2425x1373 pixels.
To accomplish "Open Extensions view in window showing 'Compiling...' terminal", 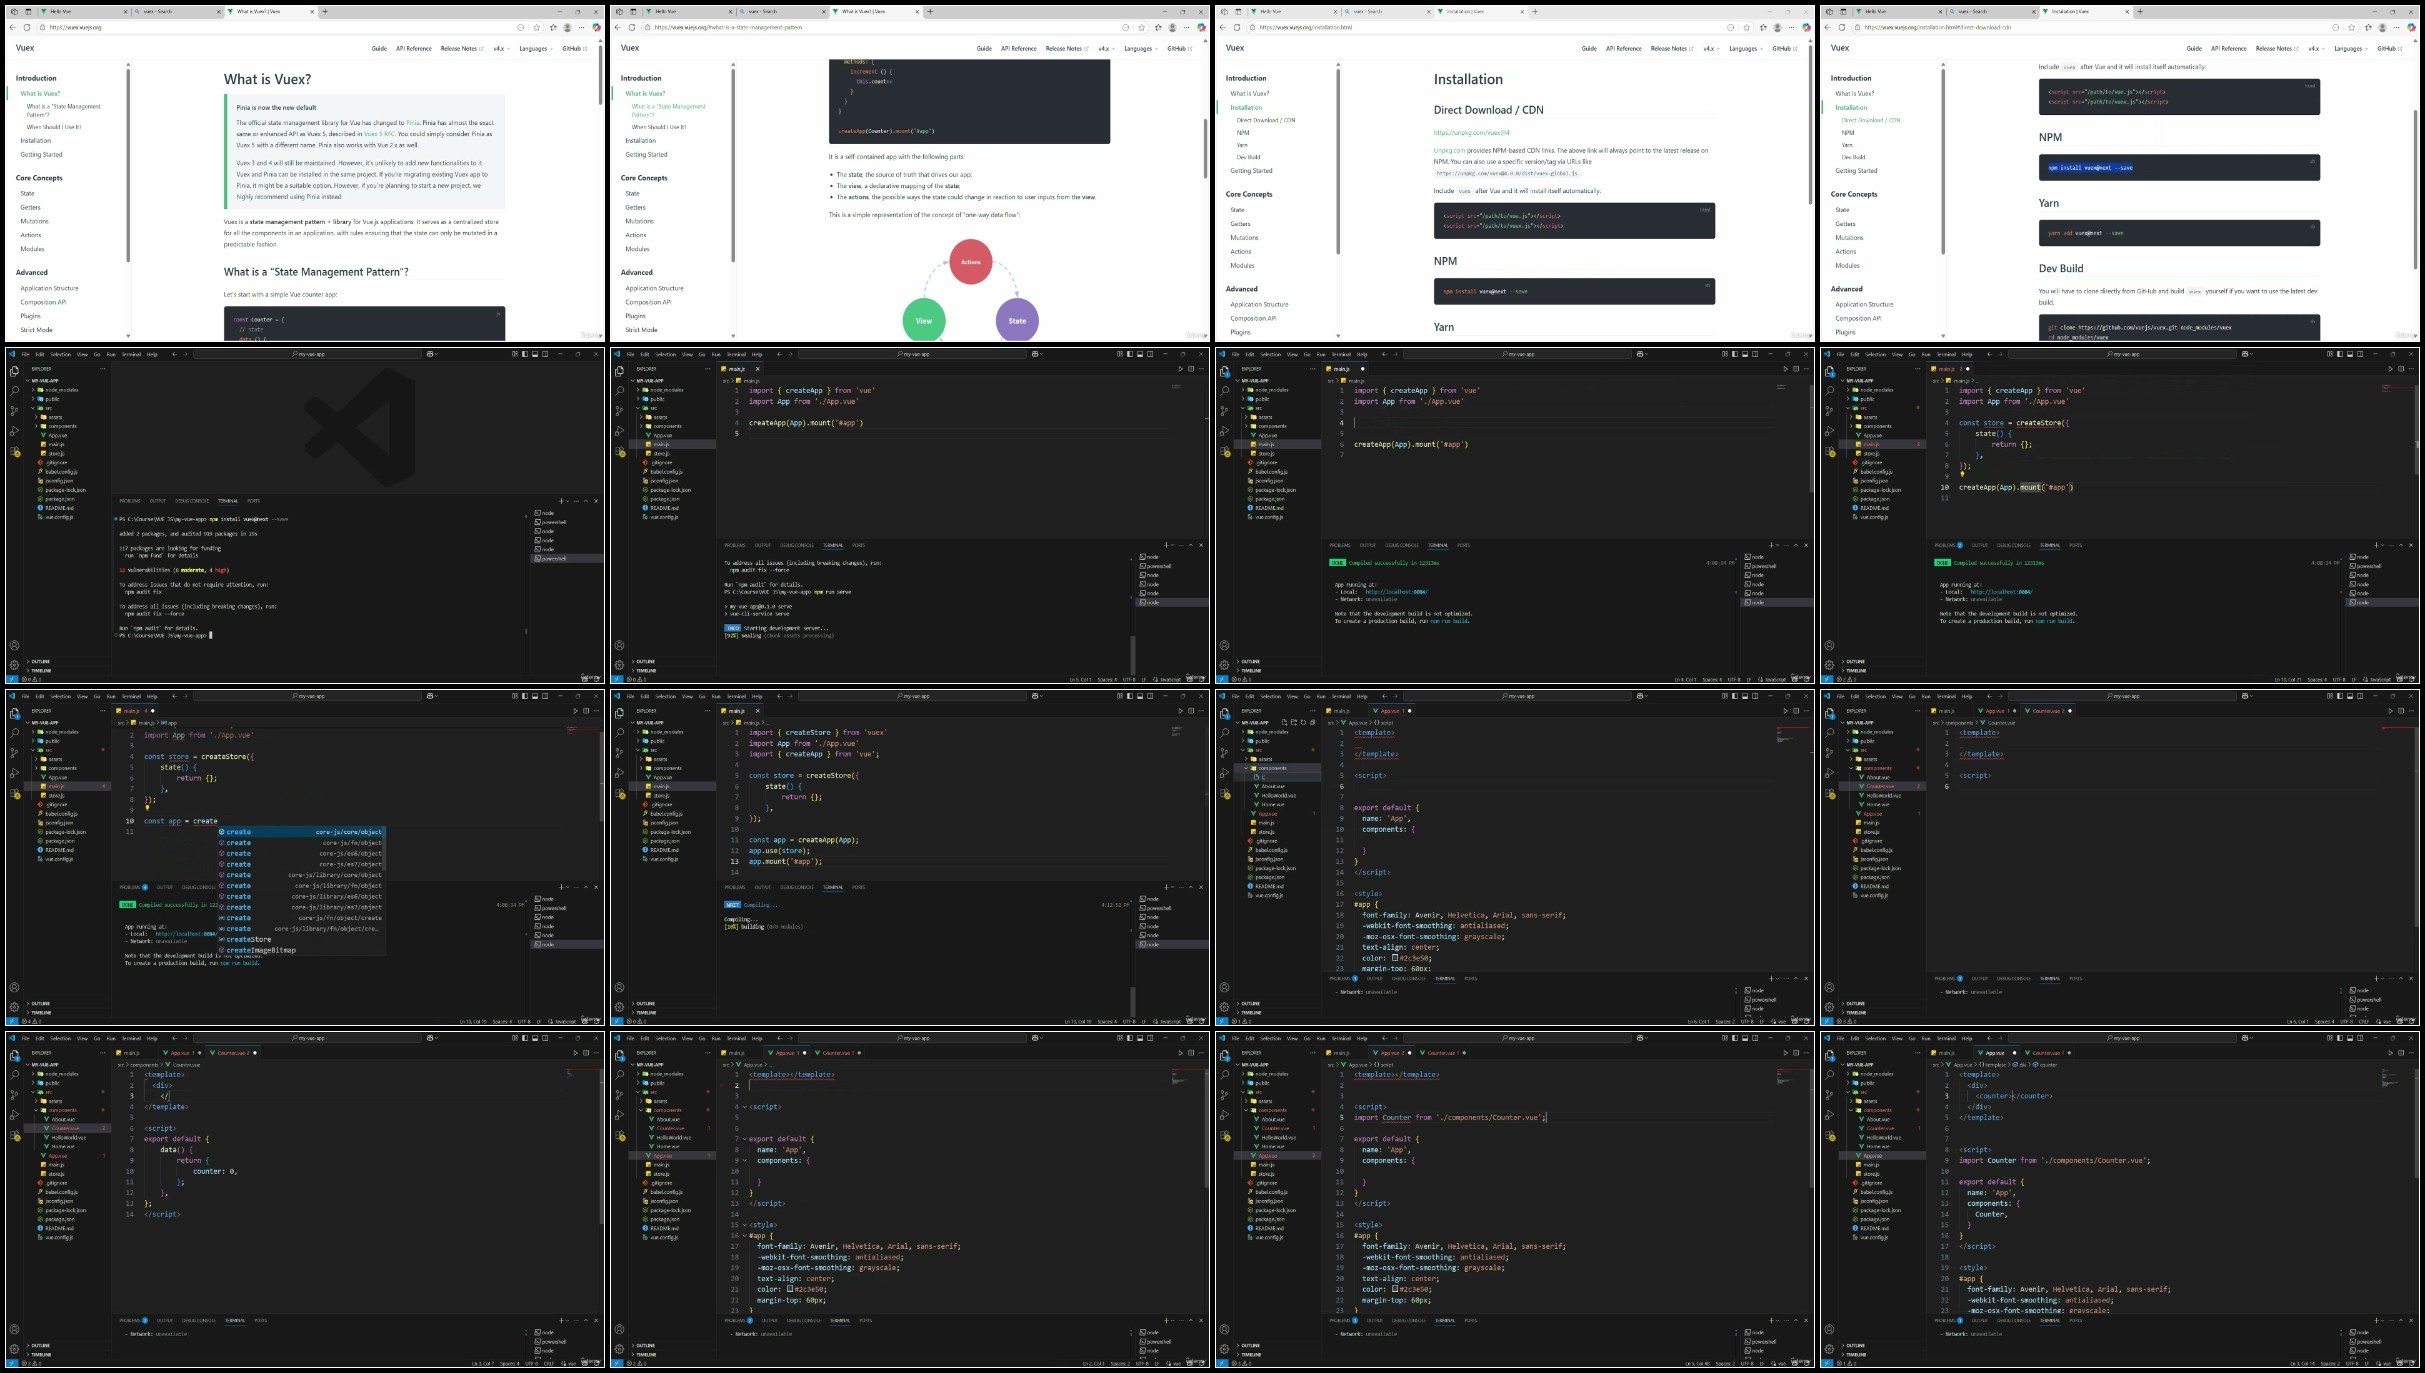I will 620,794.
